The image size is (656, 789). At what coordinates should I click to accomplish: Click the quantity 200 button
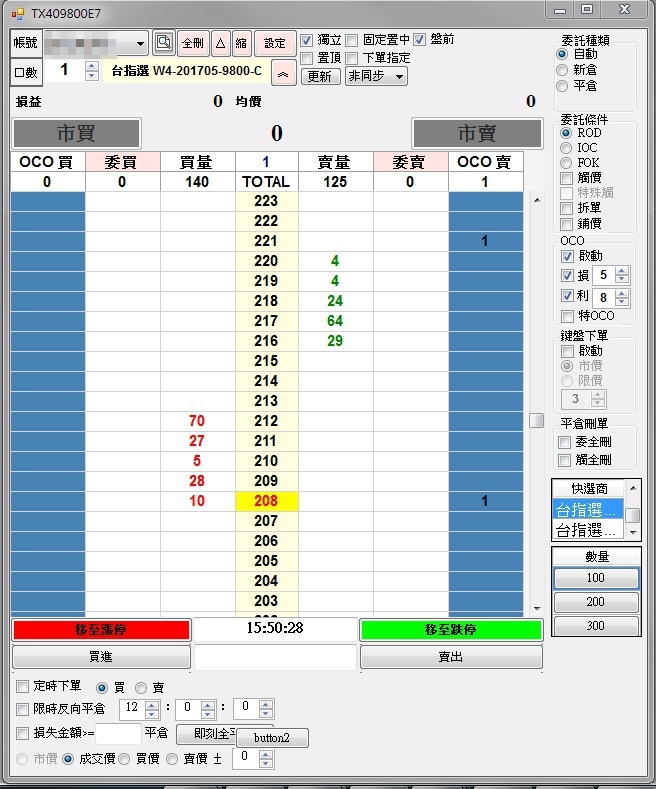pos(596,602)
